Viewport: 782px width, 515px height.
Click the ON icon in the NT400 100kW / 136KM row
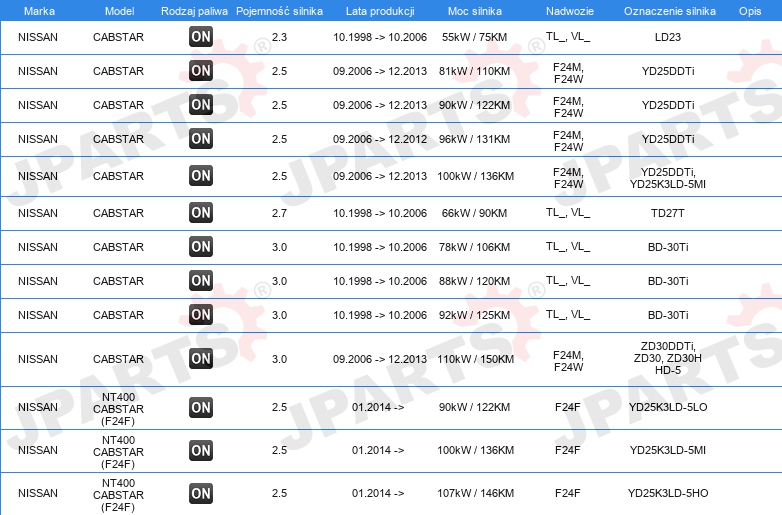click(201, 450)
